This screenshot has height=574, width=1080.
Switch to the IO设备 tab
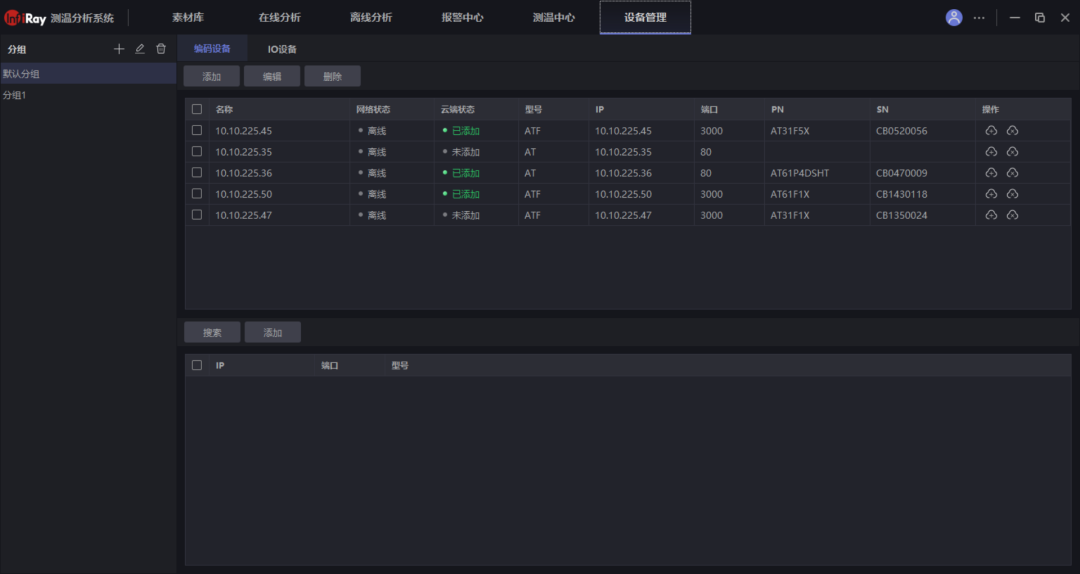281,49
